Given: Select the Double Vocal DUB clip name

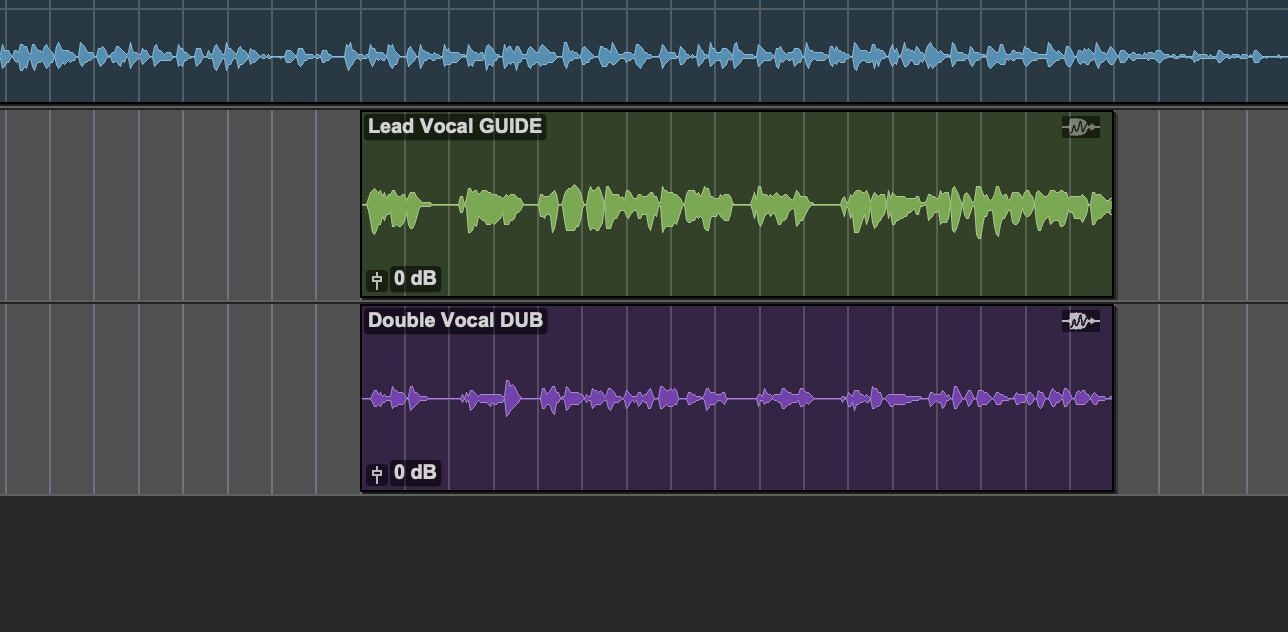Looking at the screenshot, I should click(455, 320).
